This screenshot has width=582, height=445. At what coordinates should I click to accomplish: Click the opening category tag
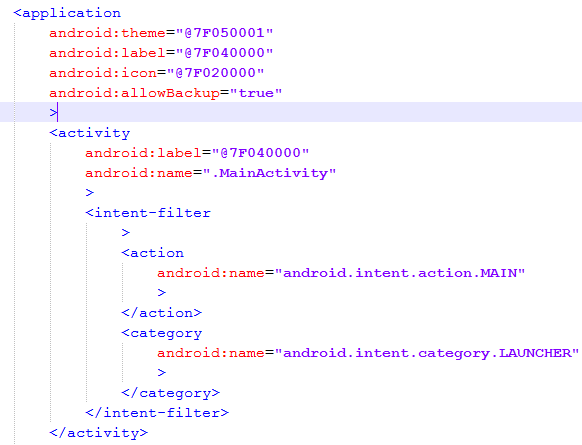tap(162, 333)
